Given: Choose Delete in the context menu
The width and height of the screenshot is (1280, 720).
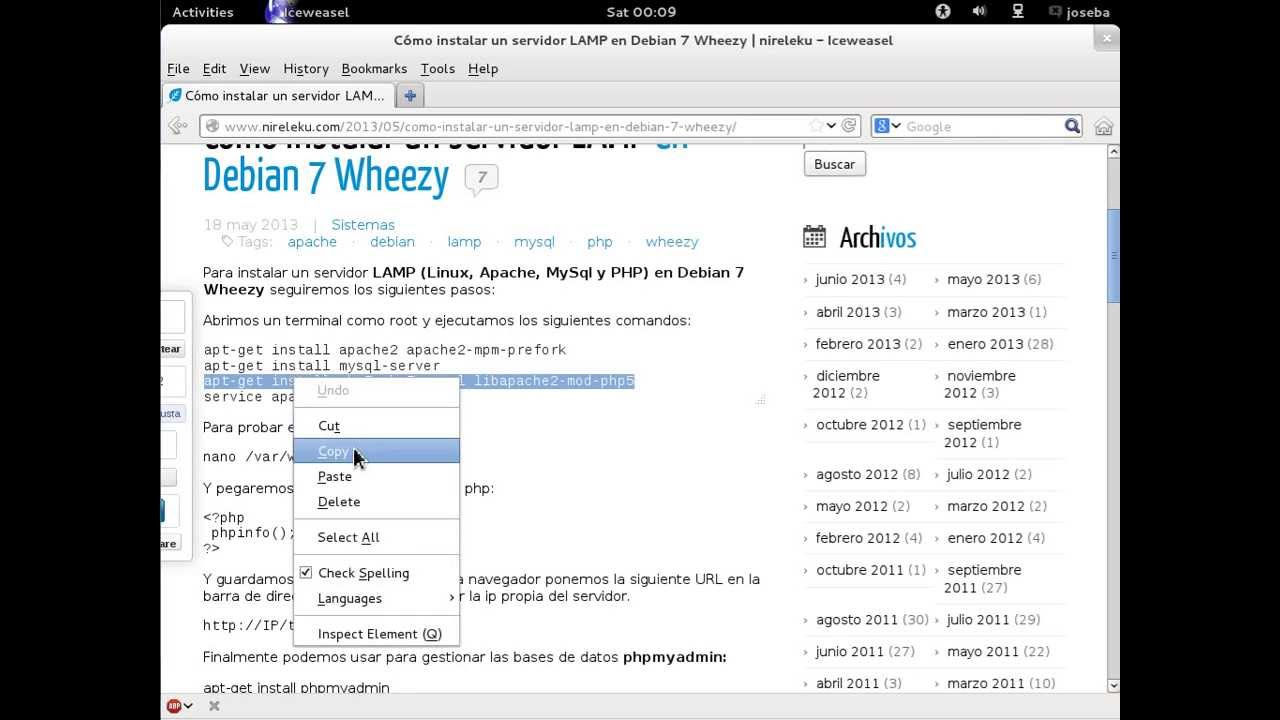Looking at the screenshot, I should 376,501.
